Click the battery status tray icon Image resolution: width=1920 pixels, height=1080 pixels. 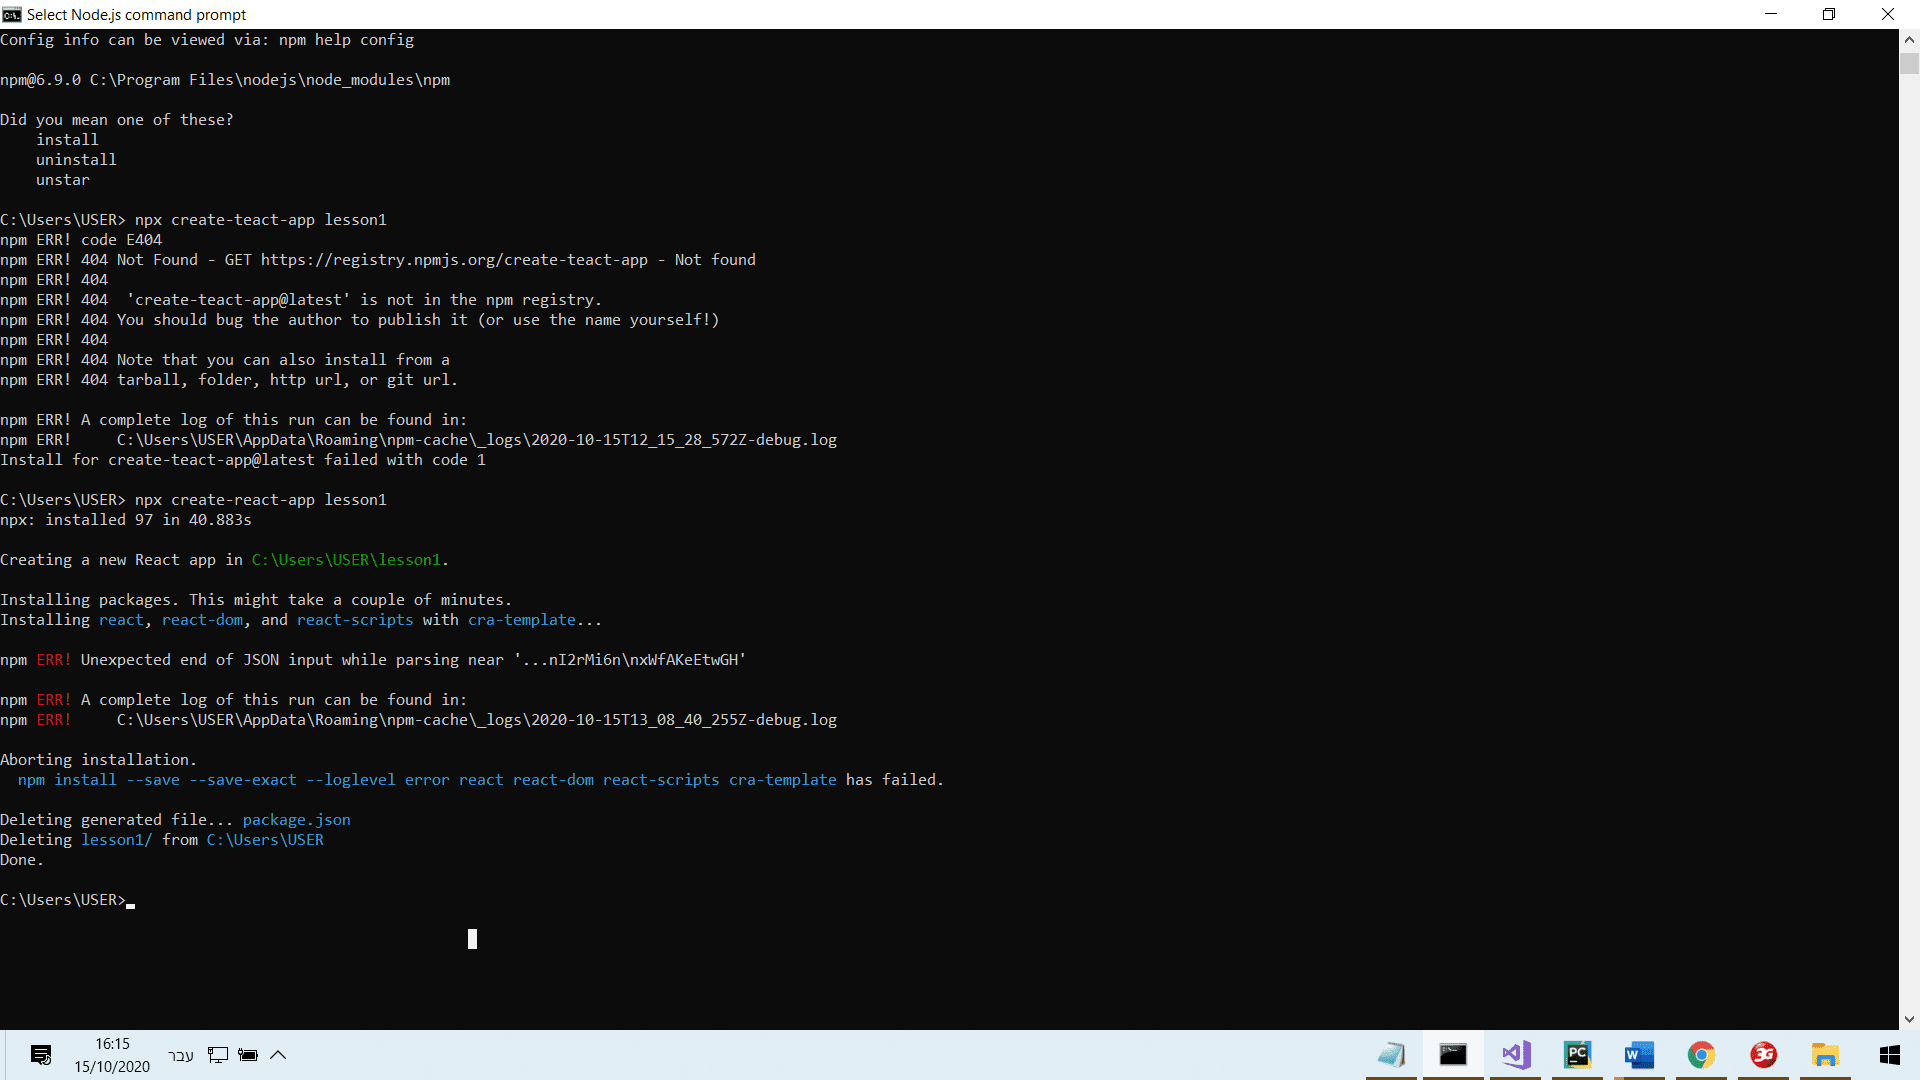pos(248,1055)
